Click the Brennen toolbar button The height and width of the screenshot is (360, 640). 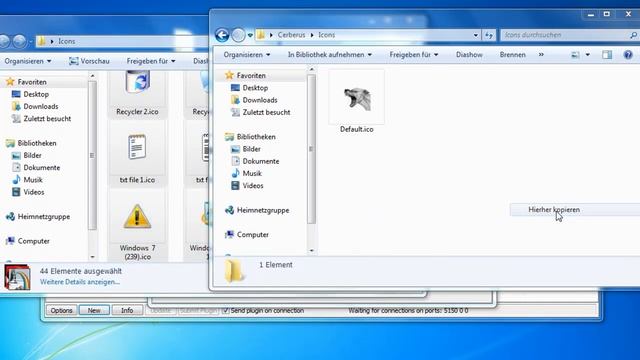click(513, 55)
